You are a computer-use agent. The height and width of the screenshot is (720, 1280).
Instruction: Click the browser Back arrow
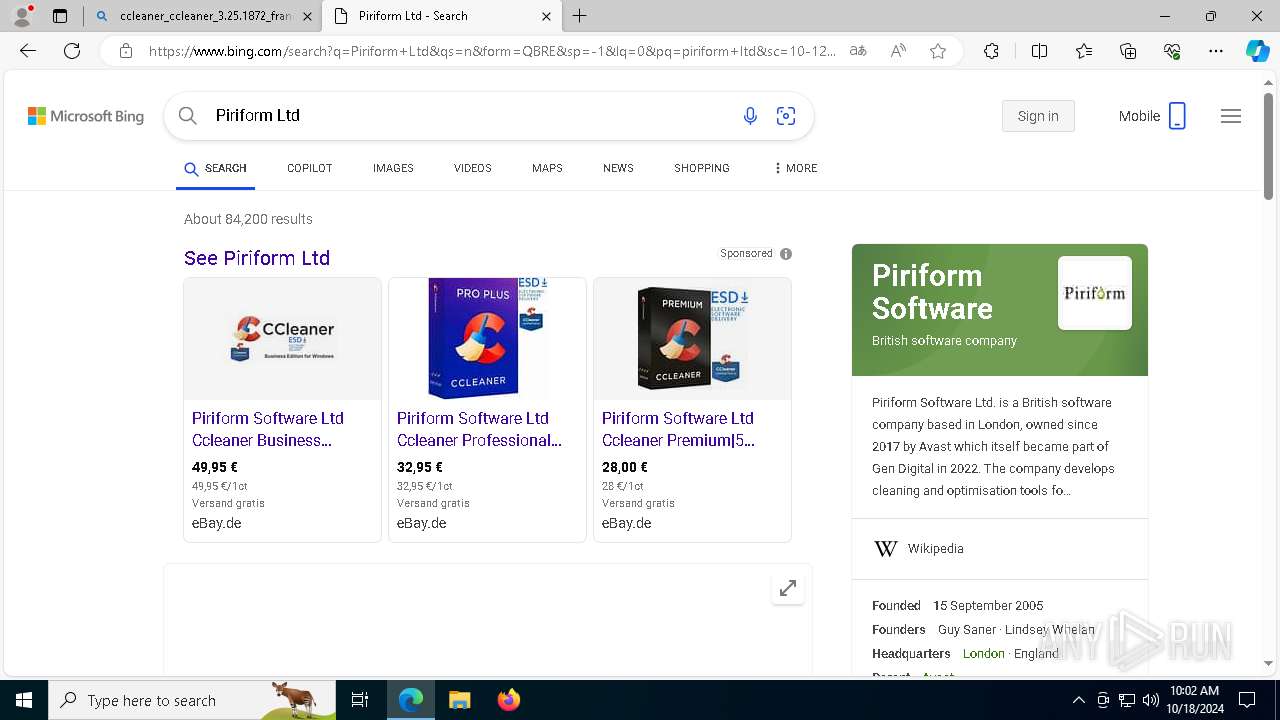pos(28,51)
